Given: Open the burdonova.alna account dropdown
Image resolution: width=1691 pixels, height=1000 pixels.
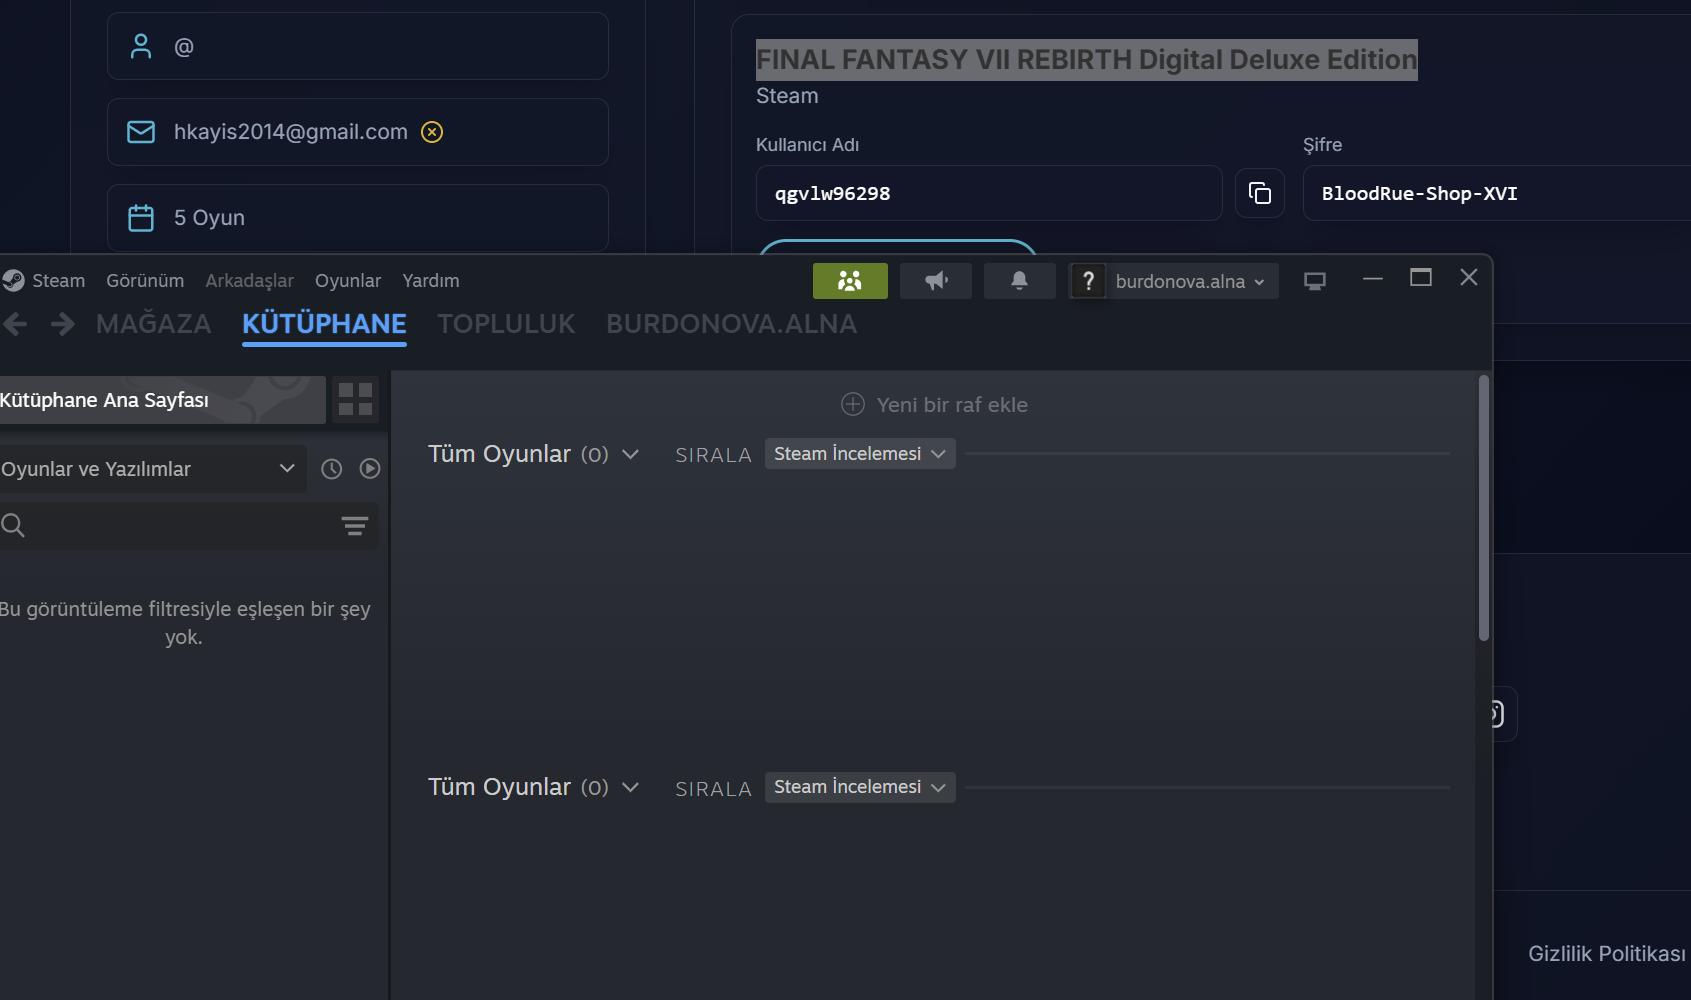Looking at the screenshot, I should [x=1190, y=282].
